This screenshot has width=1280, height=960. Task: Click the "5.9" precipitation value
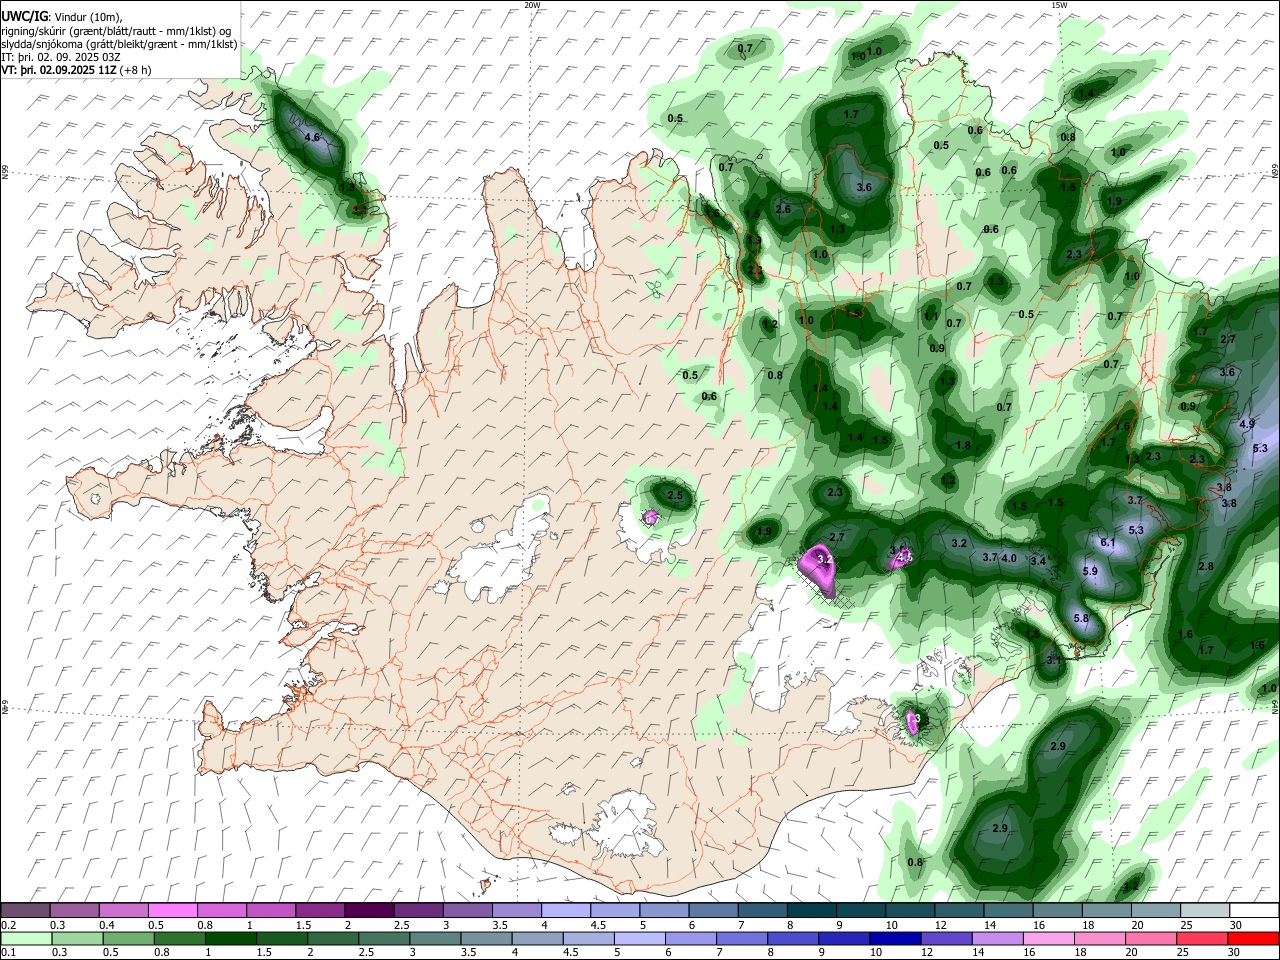click(x=1090, y=571)
